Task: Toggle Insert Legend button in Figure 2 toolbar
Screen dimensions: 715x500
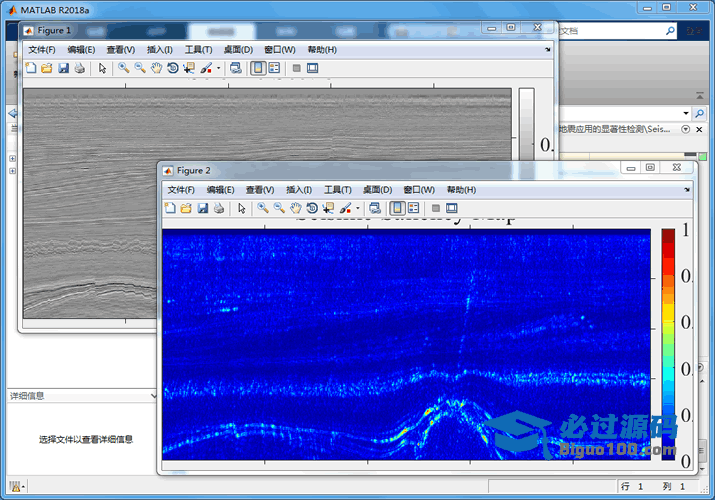Action: click(413, 208)
